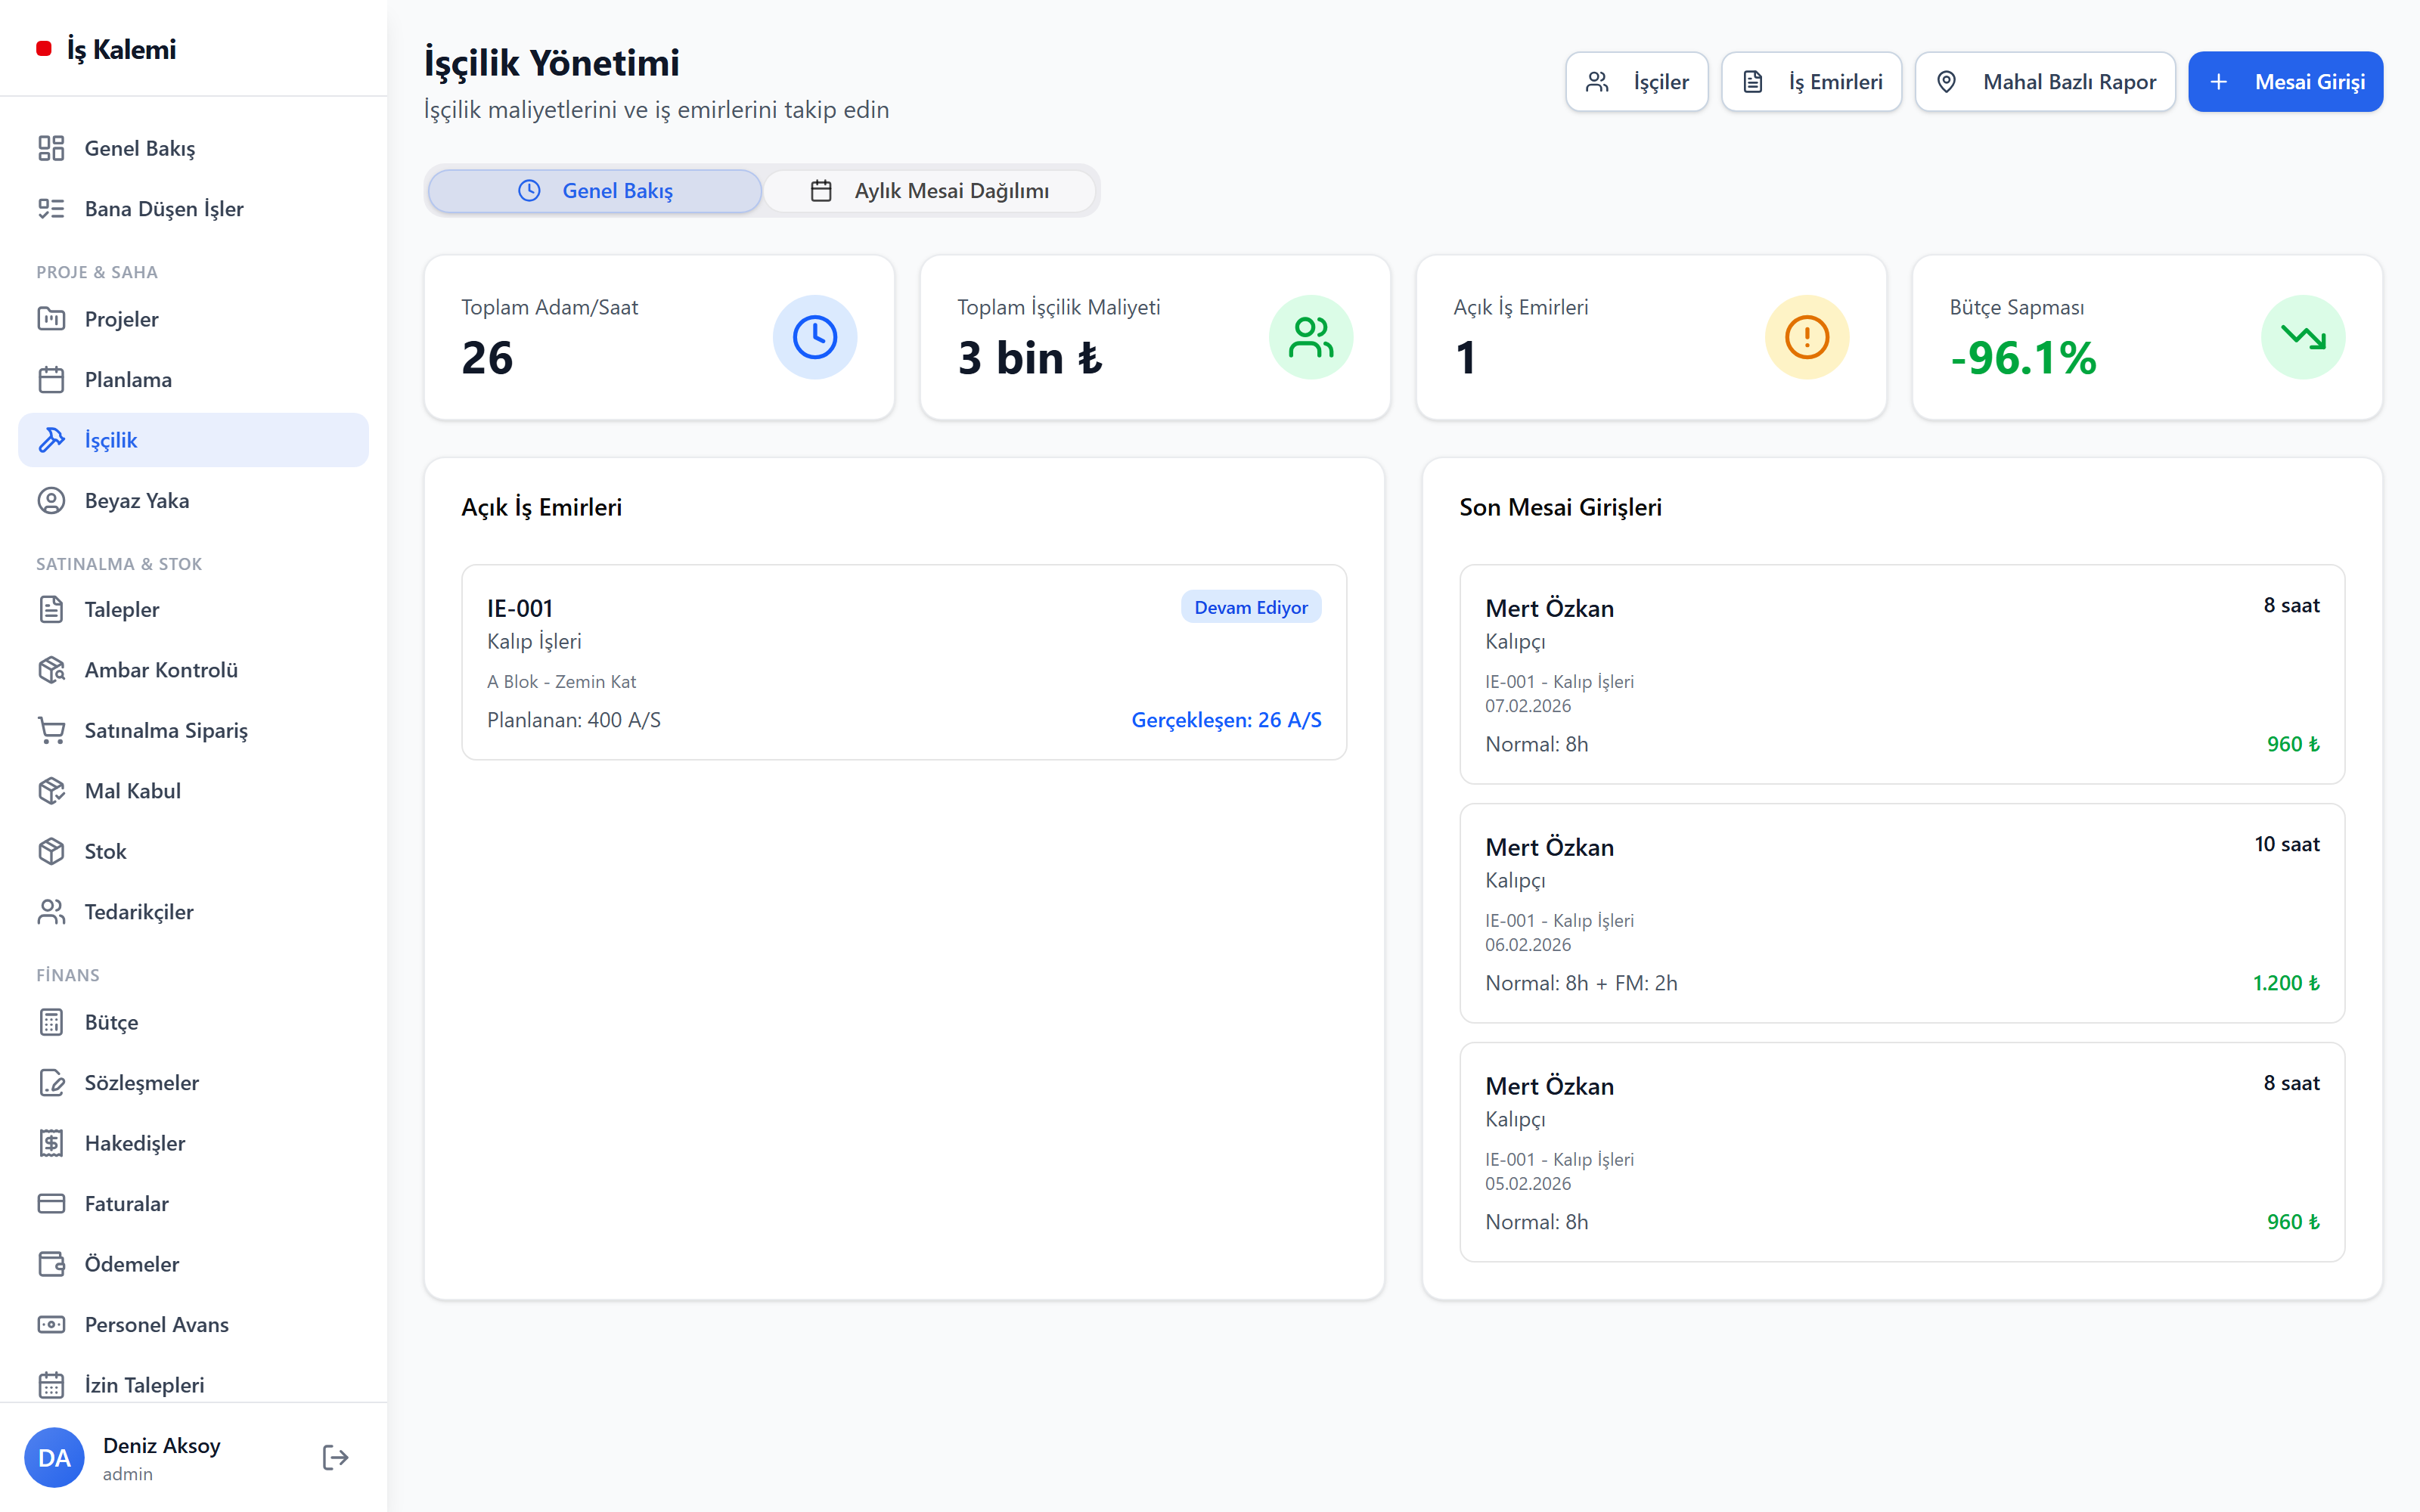The image size is (2420, 1512).
Task: Open Beyaz Yaka in the sidebar
Action: pyautogui.click(x=193, y=501)
